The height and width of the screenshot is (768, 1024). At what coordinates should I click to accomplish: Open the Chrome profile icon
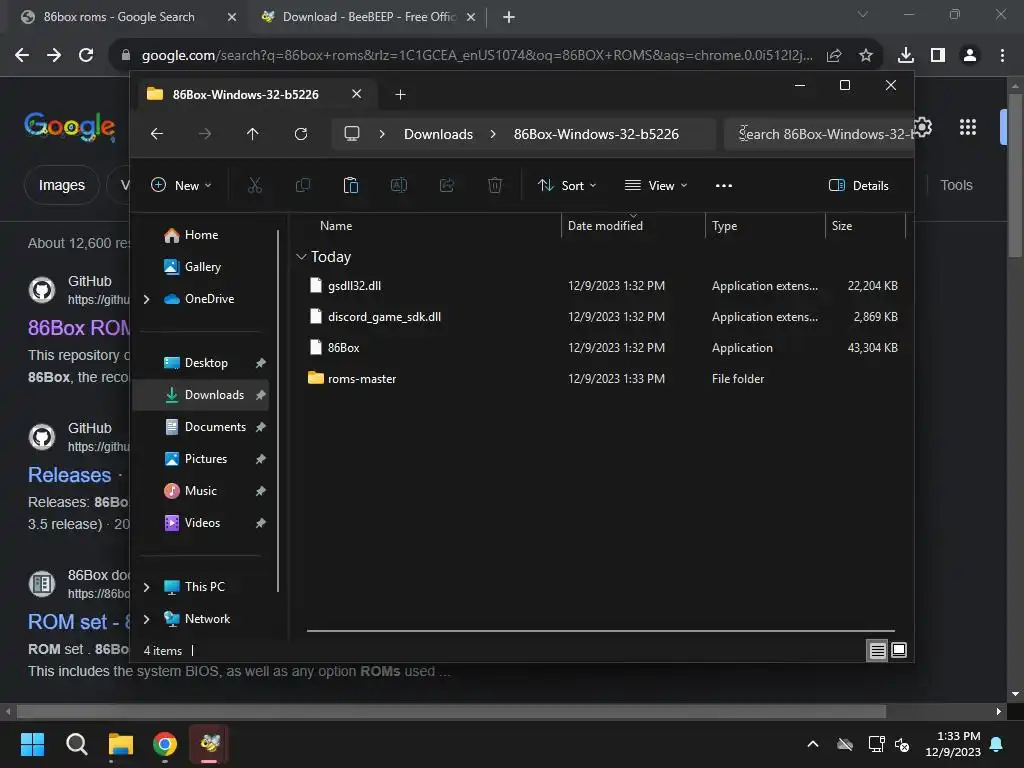[x=970, y=56]
